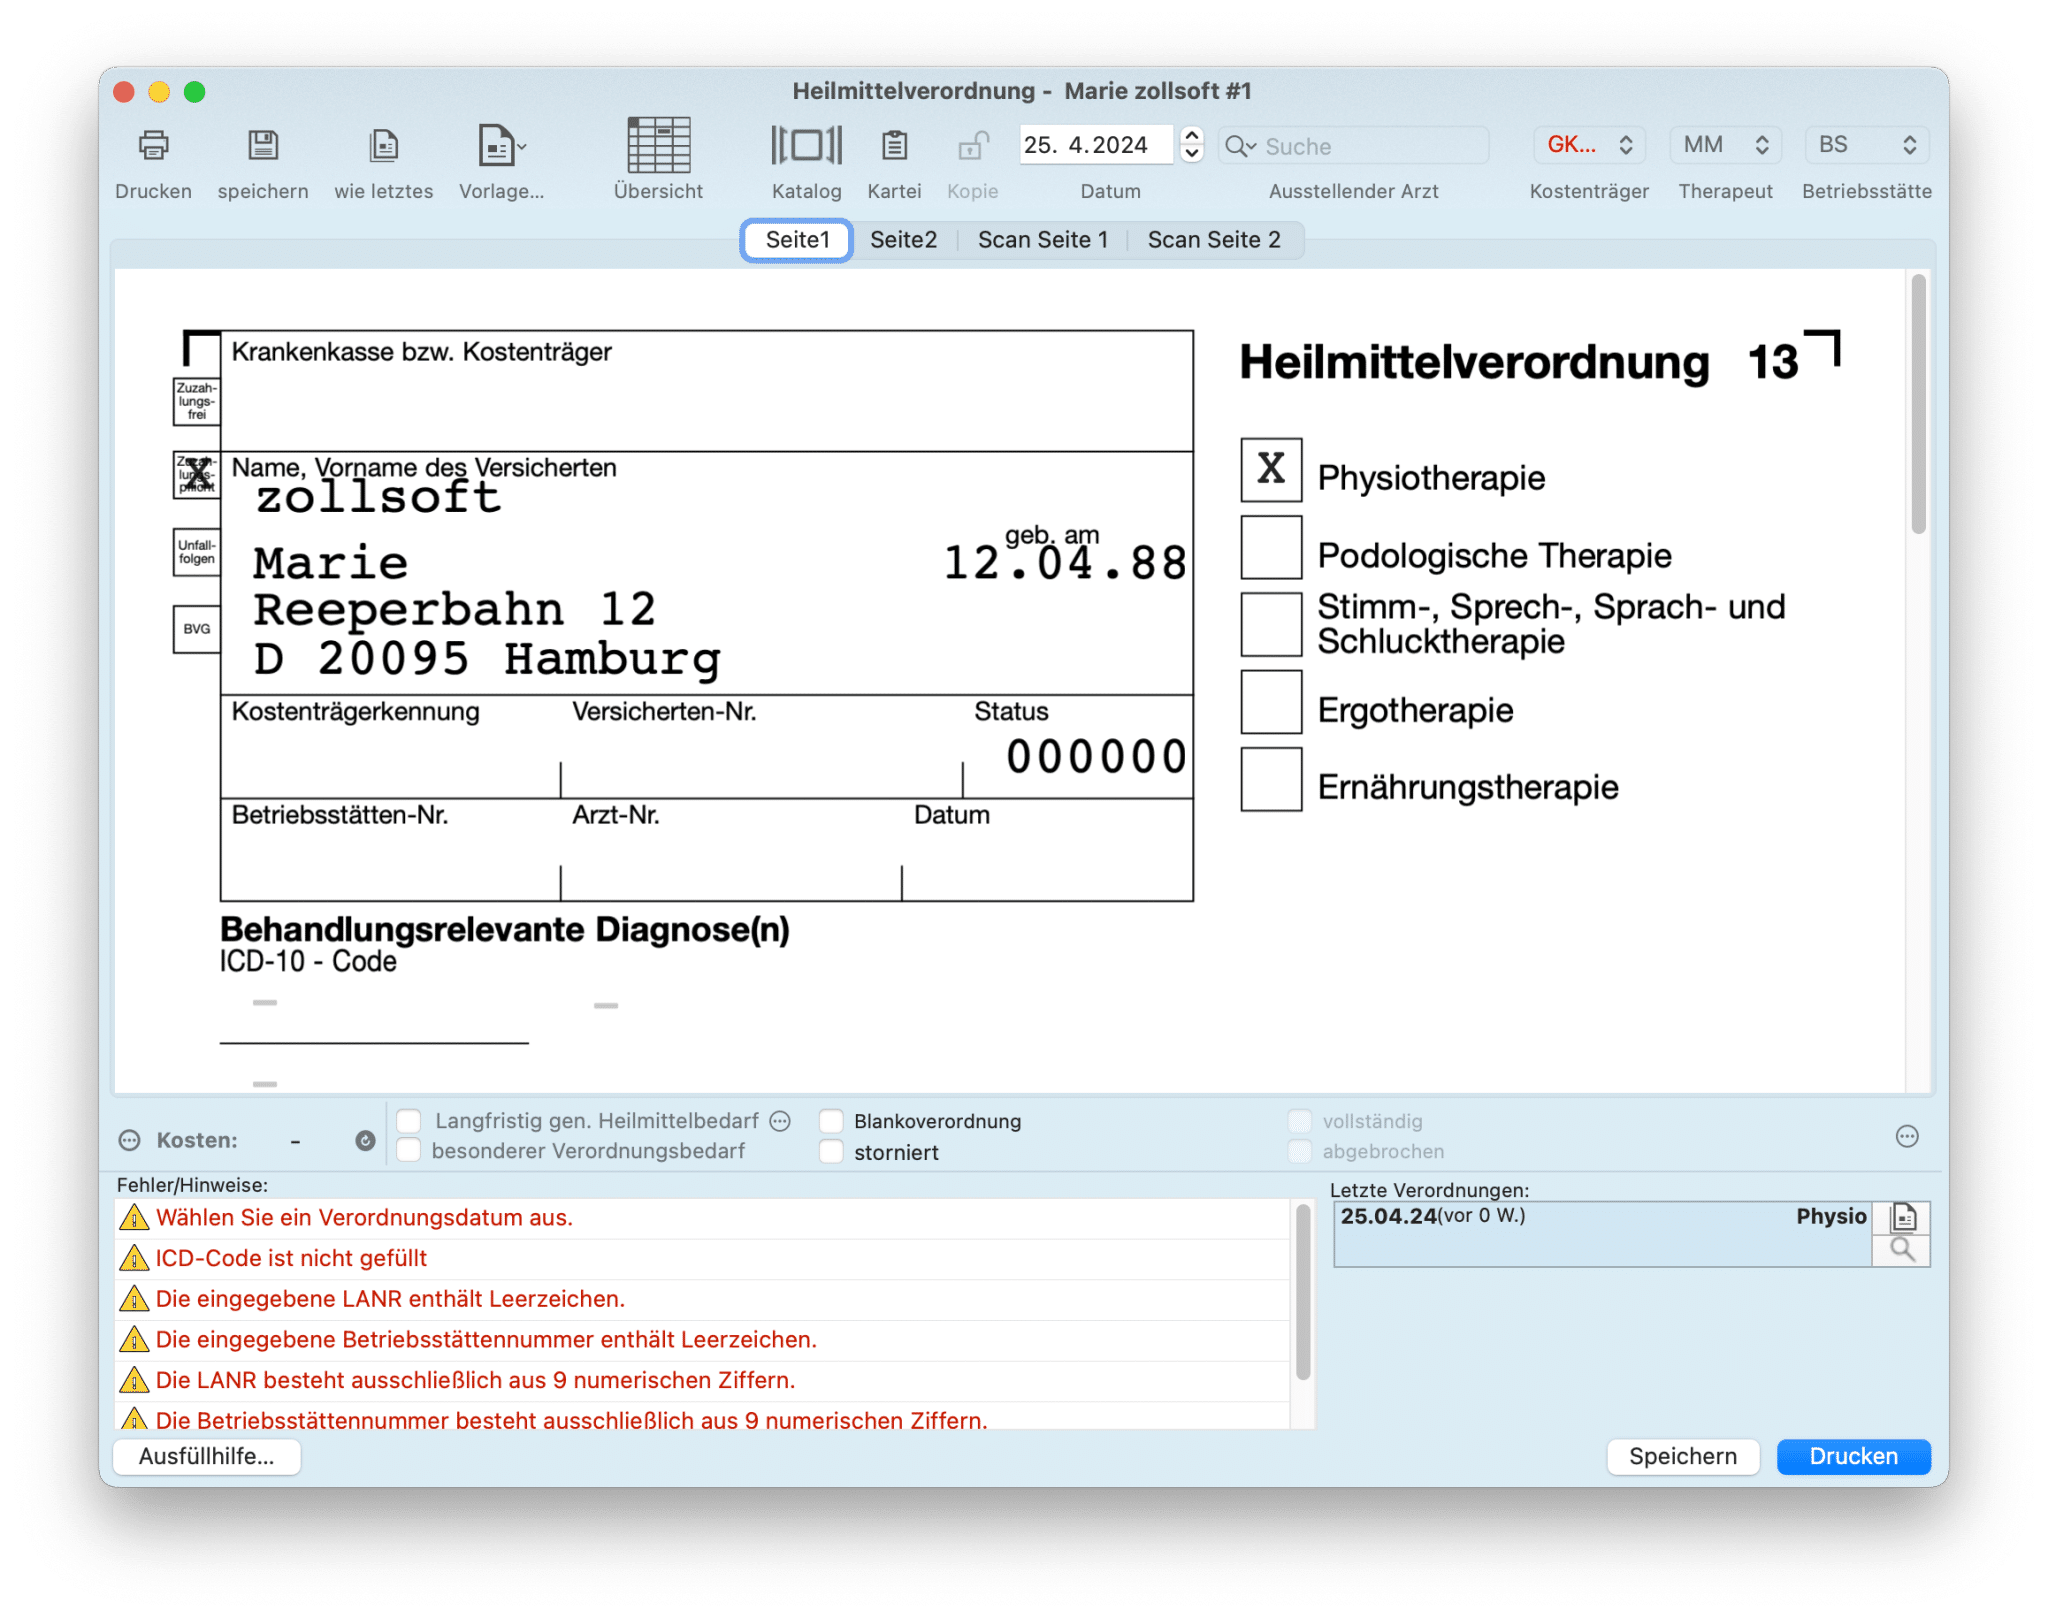
Task: Click the 'wie letztes' document icon
Action: point(384,146)
